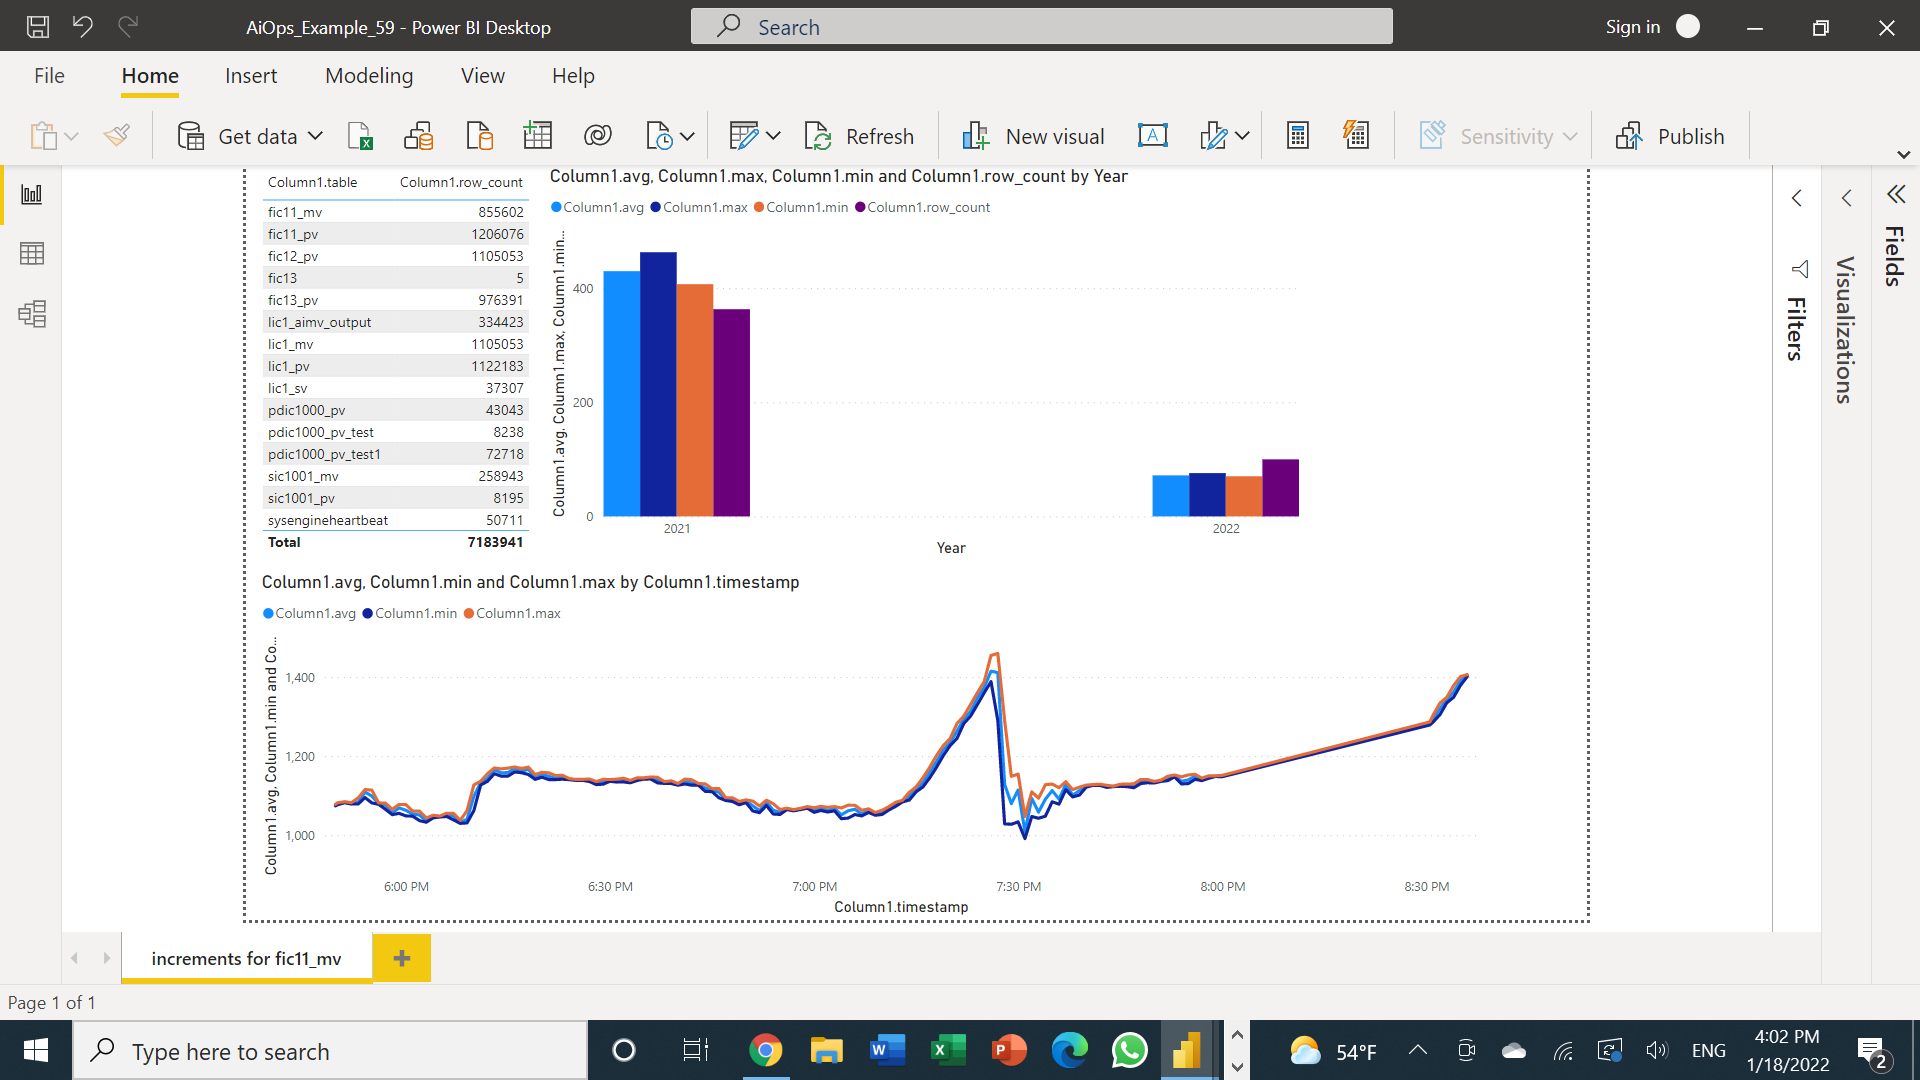Click the New measure calculator icon
1920x1080 pixels.
click(1298, 136)
